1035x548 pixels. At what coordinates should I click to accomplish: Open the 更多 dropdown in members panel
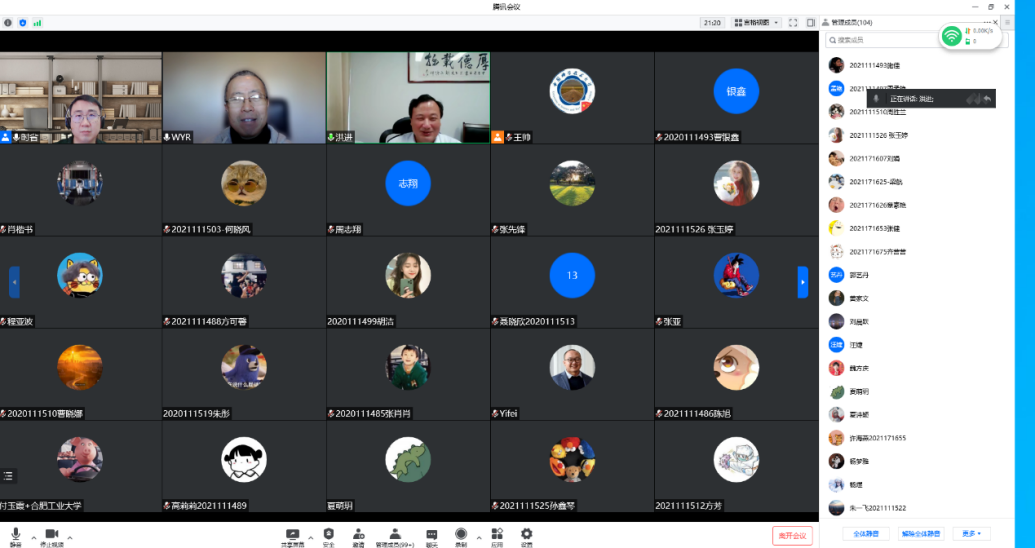pos(971,534)
